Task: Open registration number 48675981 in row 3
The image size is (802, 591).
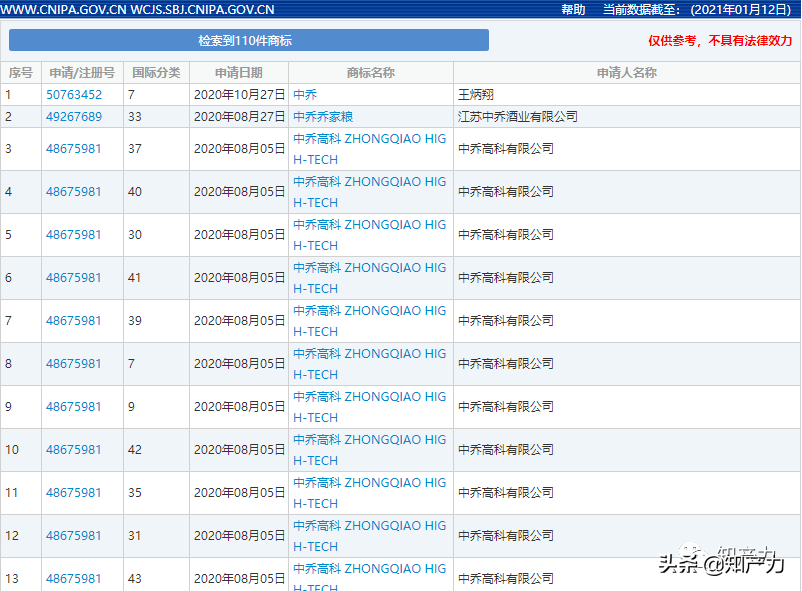Action: [74, 149]
